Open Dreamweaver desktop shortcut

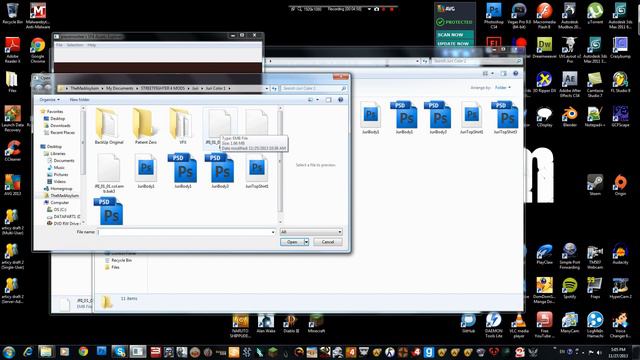544,48
